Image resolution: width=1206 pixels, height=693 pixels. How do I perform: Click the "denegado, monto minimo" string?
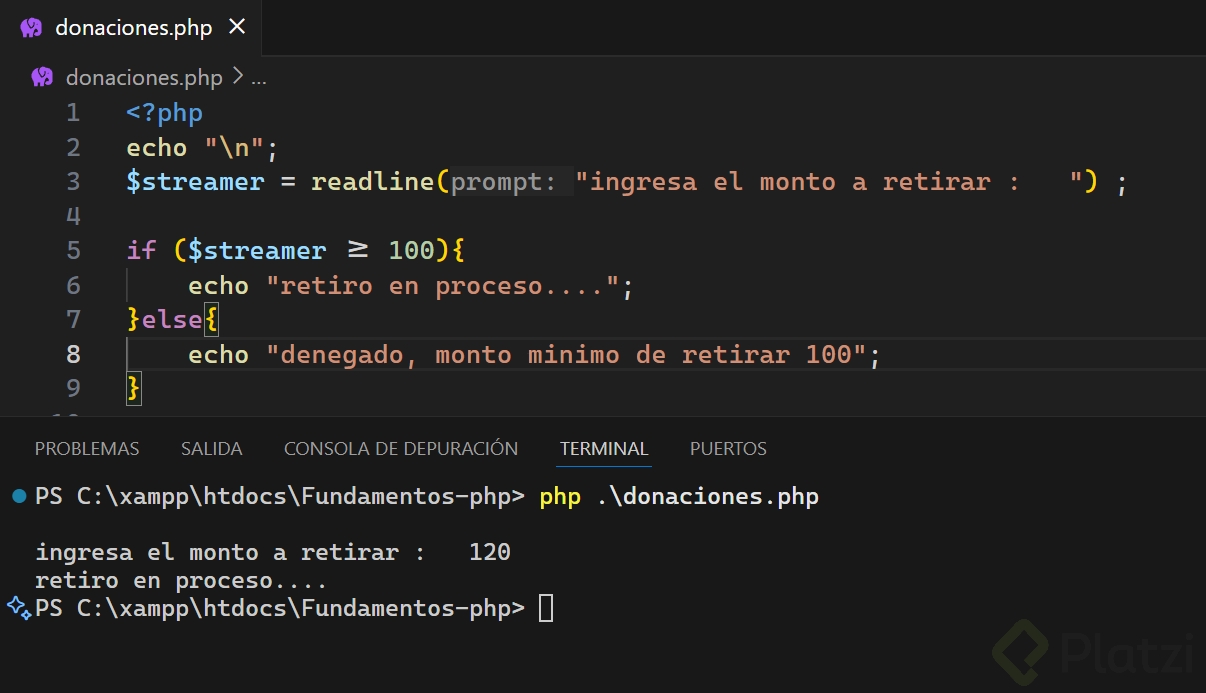pyautogui.click(x=566, y=355)
